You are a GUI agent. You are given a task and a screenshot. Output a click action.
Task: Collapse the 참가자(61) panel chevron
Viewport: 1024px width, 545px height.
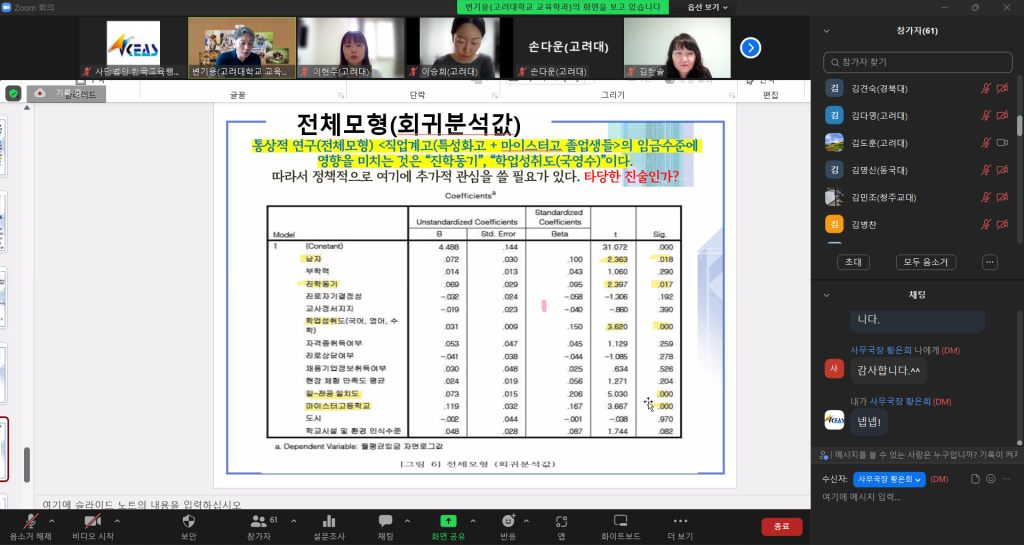(826, 31)
